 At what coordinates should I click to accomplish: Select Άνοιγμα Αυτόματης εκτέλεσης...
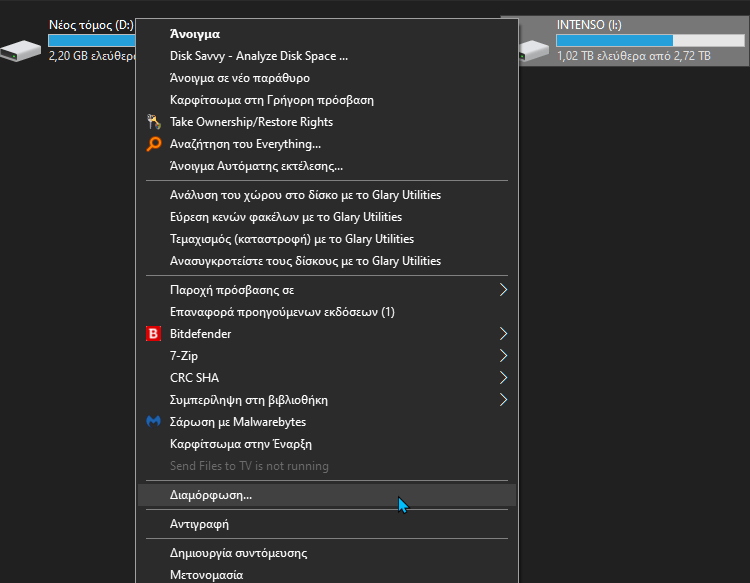pyautogui.click(x=327, y=166)
